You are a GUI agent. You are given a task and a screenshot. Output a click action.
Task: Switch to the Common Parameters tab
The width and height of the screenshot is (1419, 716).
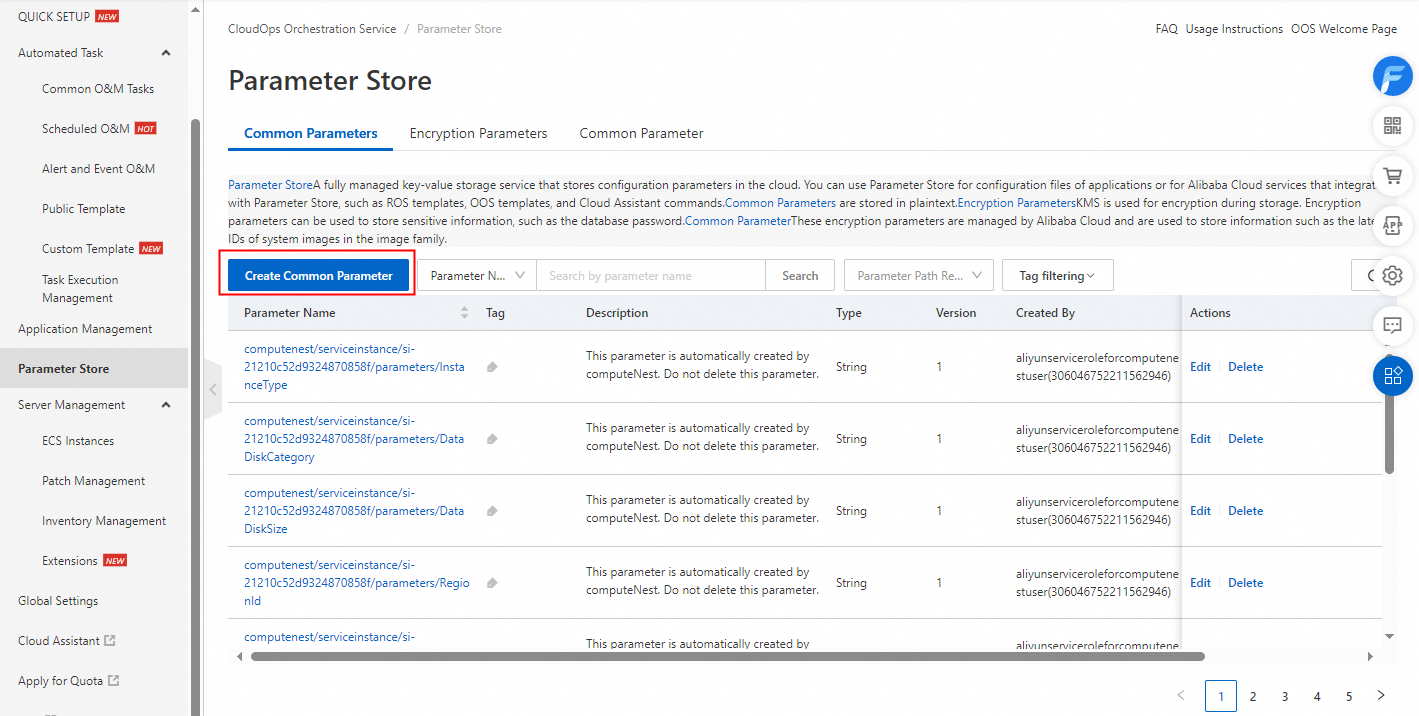(x=311, y=133)
